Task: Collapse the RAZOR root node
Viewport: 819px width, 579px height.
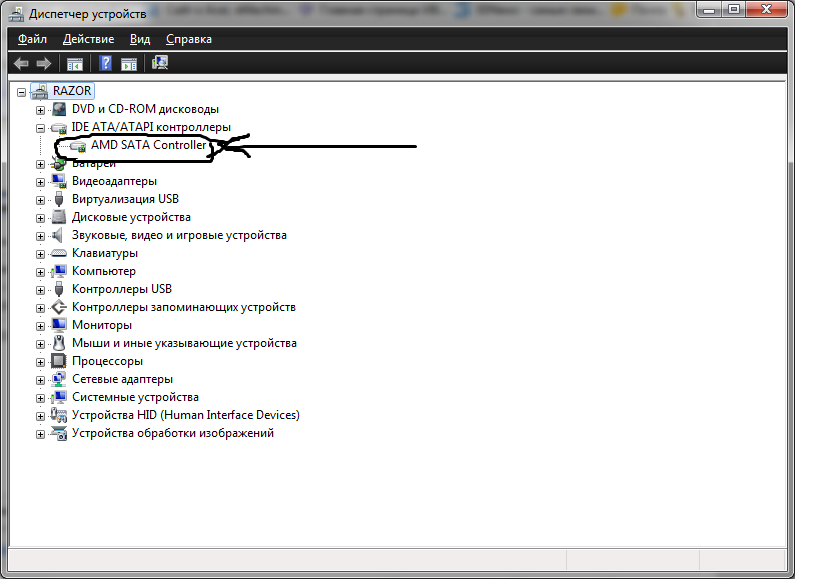Action: 21,92
